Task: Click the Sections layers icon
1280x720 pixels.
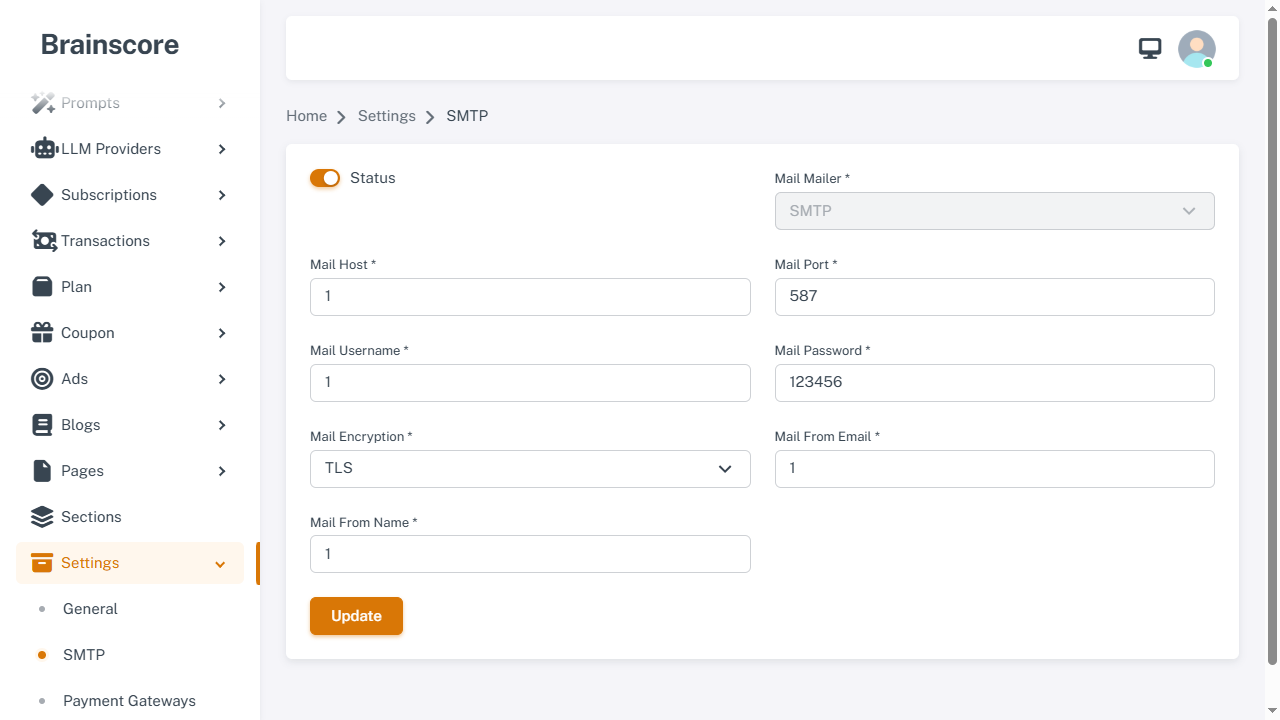Action: tap(42, 517)
